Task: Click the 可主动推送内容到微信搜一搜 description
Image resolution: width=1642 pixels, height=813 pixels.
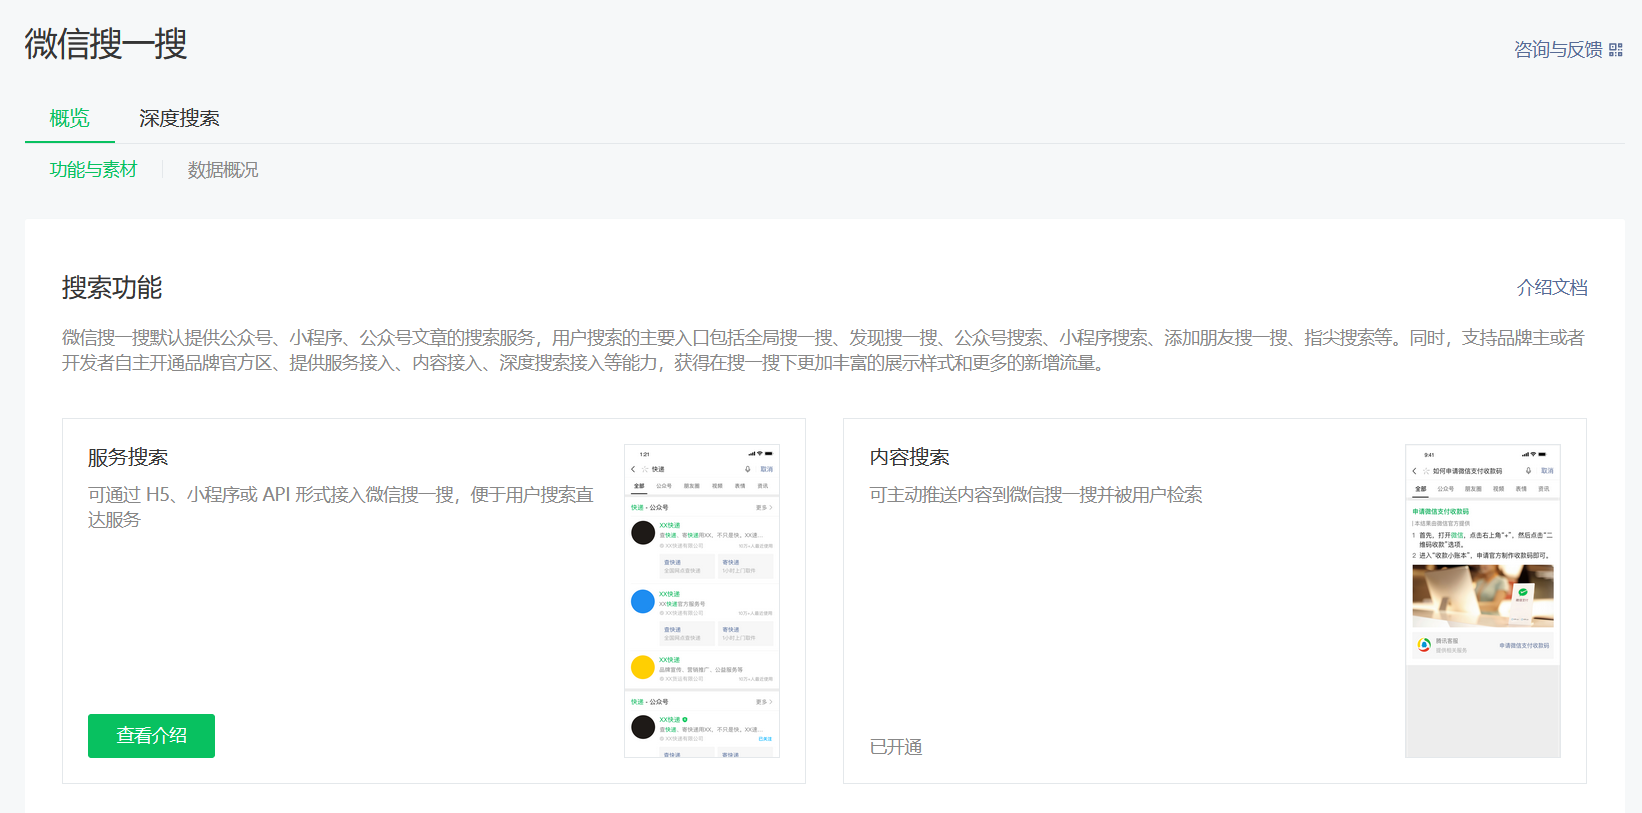Action: coord(1036,495)
